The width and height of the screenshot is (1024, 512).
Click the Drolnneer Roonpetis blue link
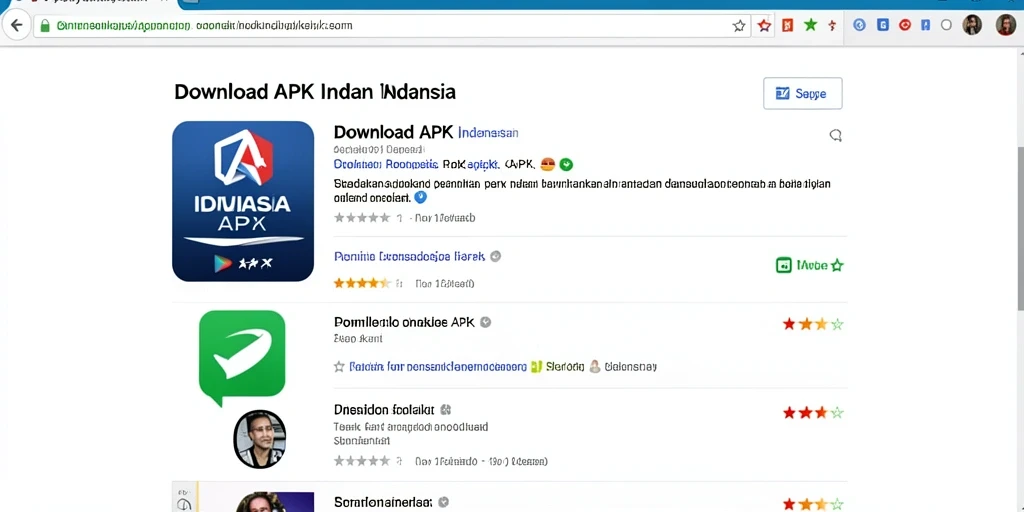pos(385,164)
